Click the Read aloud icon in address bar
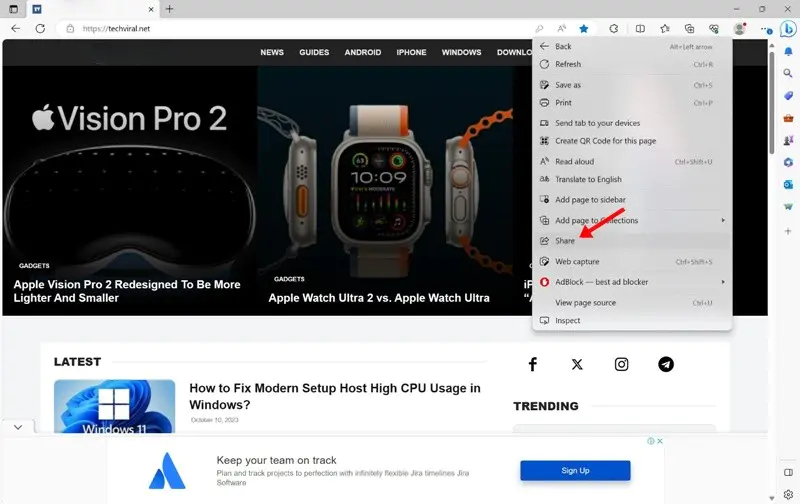800x504 pixels. tap(561, 29)
